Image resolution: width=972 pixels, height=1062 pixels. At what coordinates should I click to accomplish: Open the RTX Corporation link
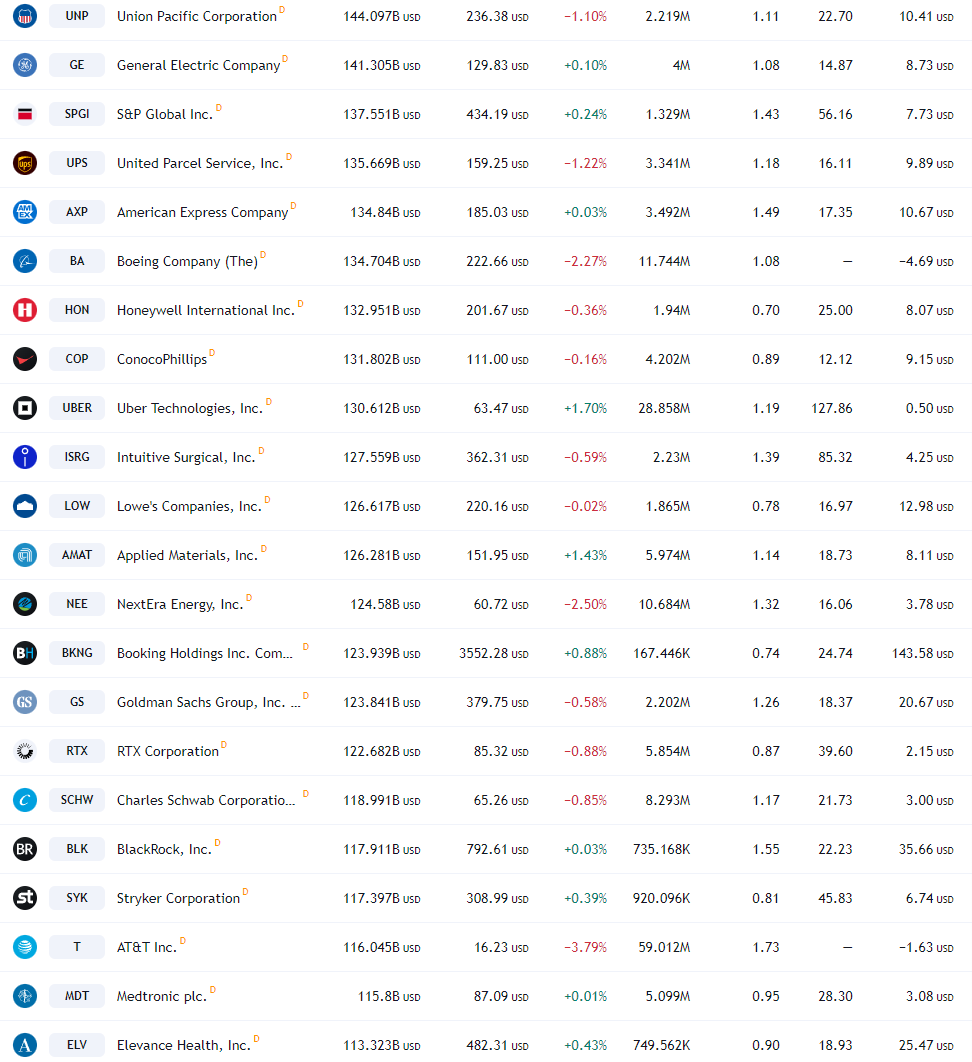tap(168, 751)
